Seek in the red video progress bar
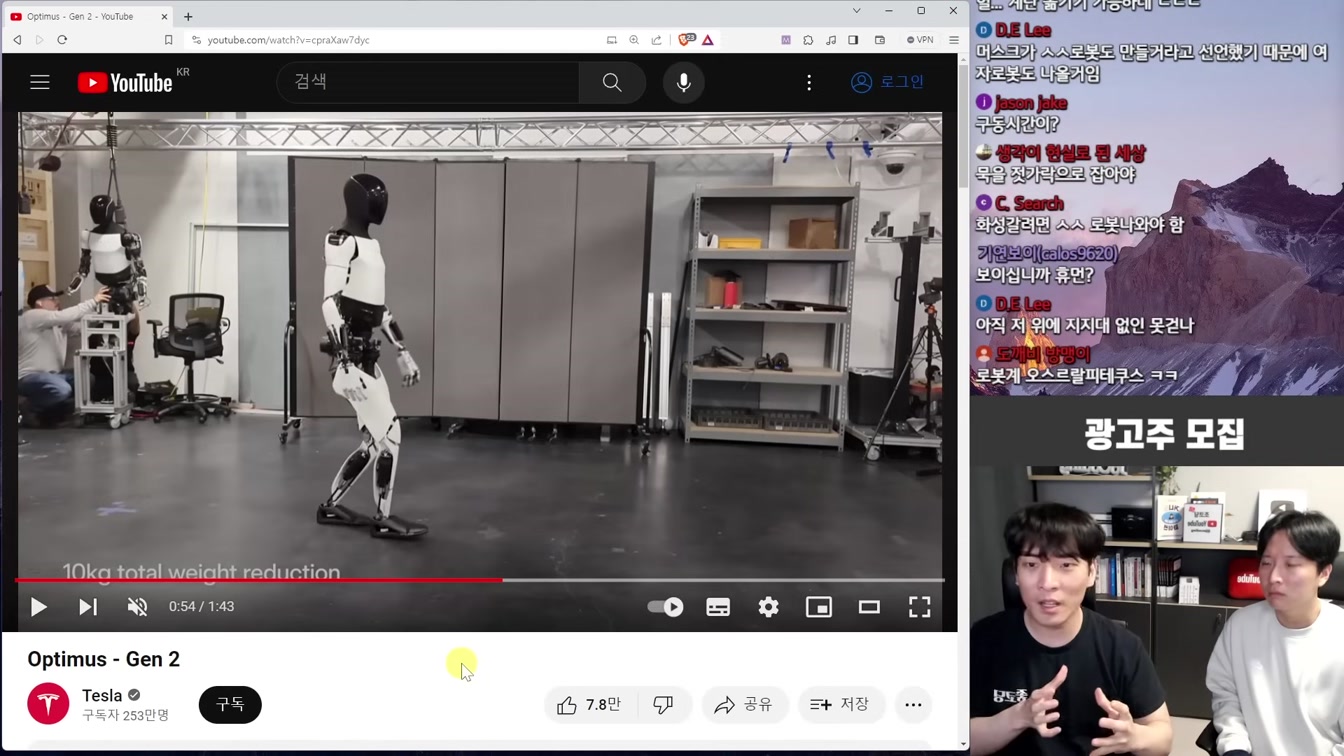1344x756 pixels. point(480,580)
